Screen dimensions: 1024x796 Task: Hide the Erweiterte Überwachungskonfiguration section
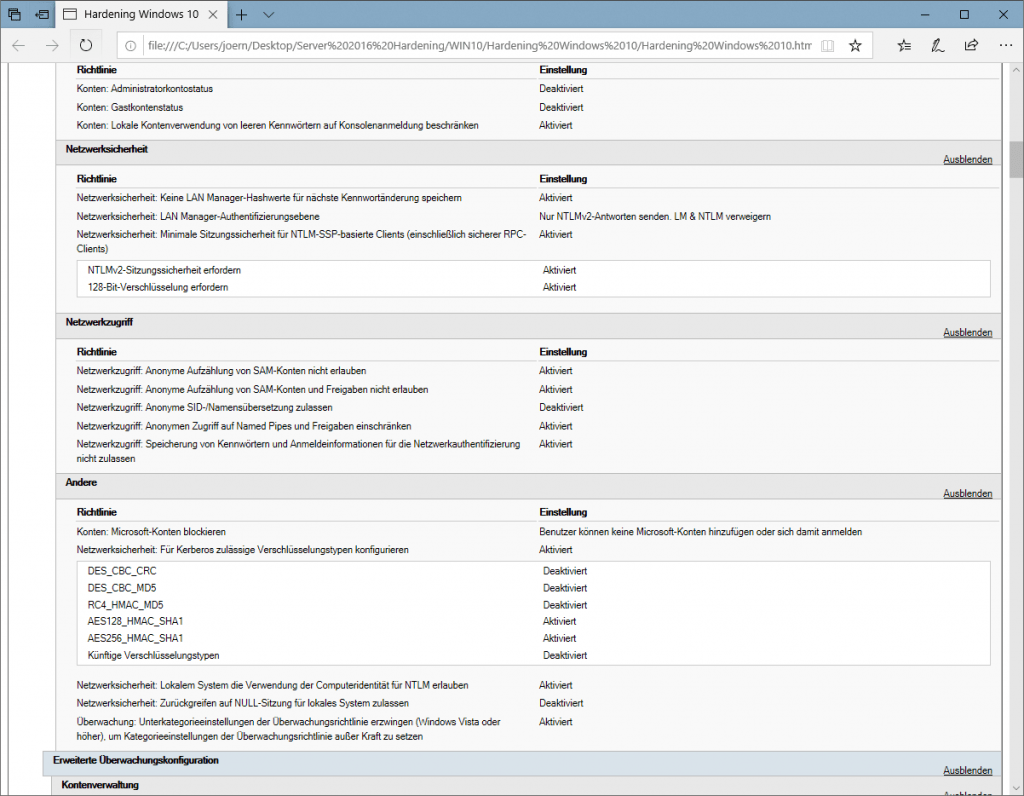[967, 770]
